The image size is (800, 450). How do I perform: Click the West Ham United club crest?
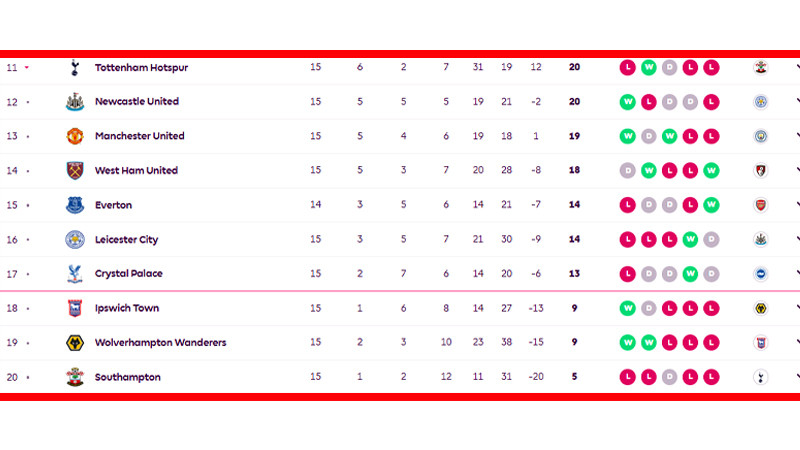tap(75, 170)
